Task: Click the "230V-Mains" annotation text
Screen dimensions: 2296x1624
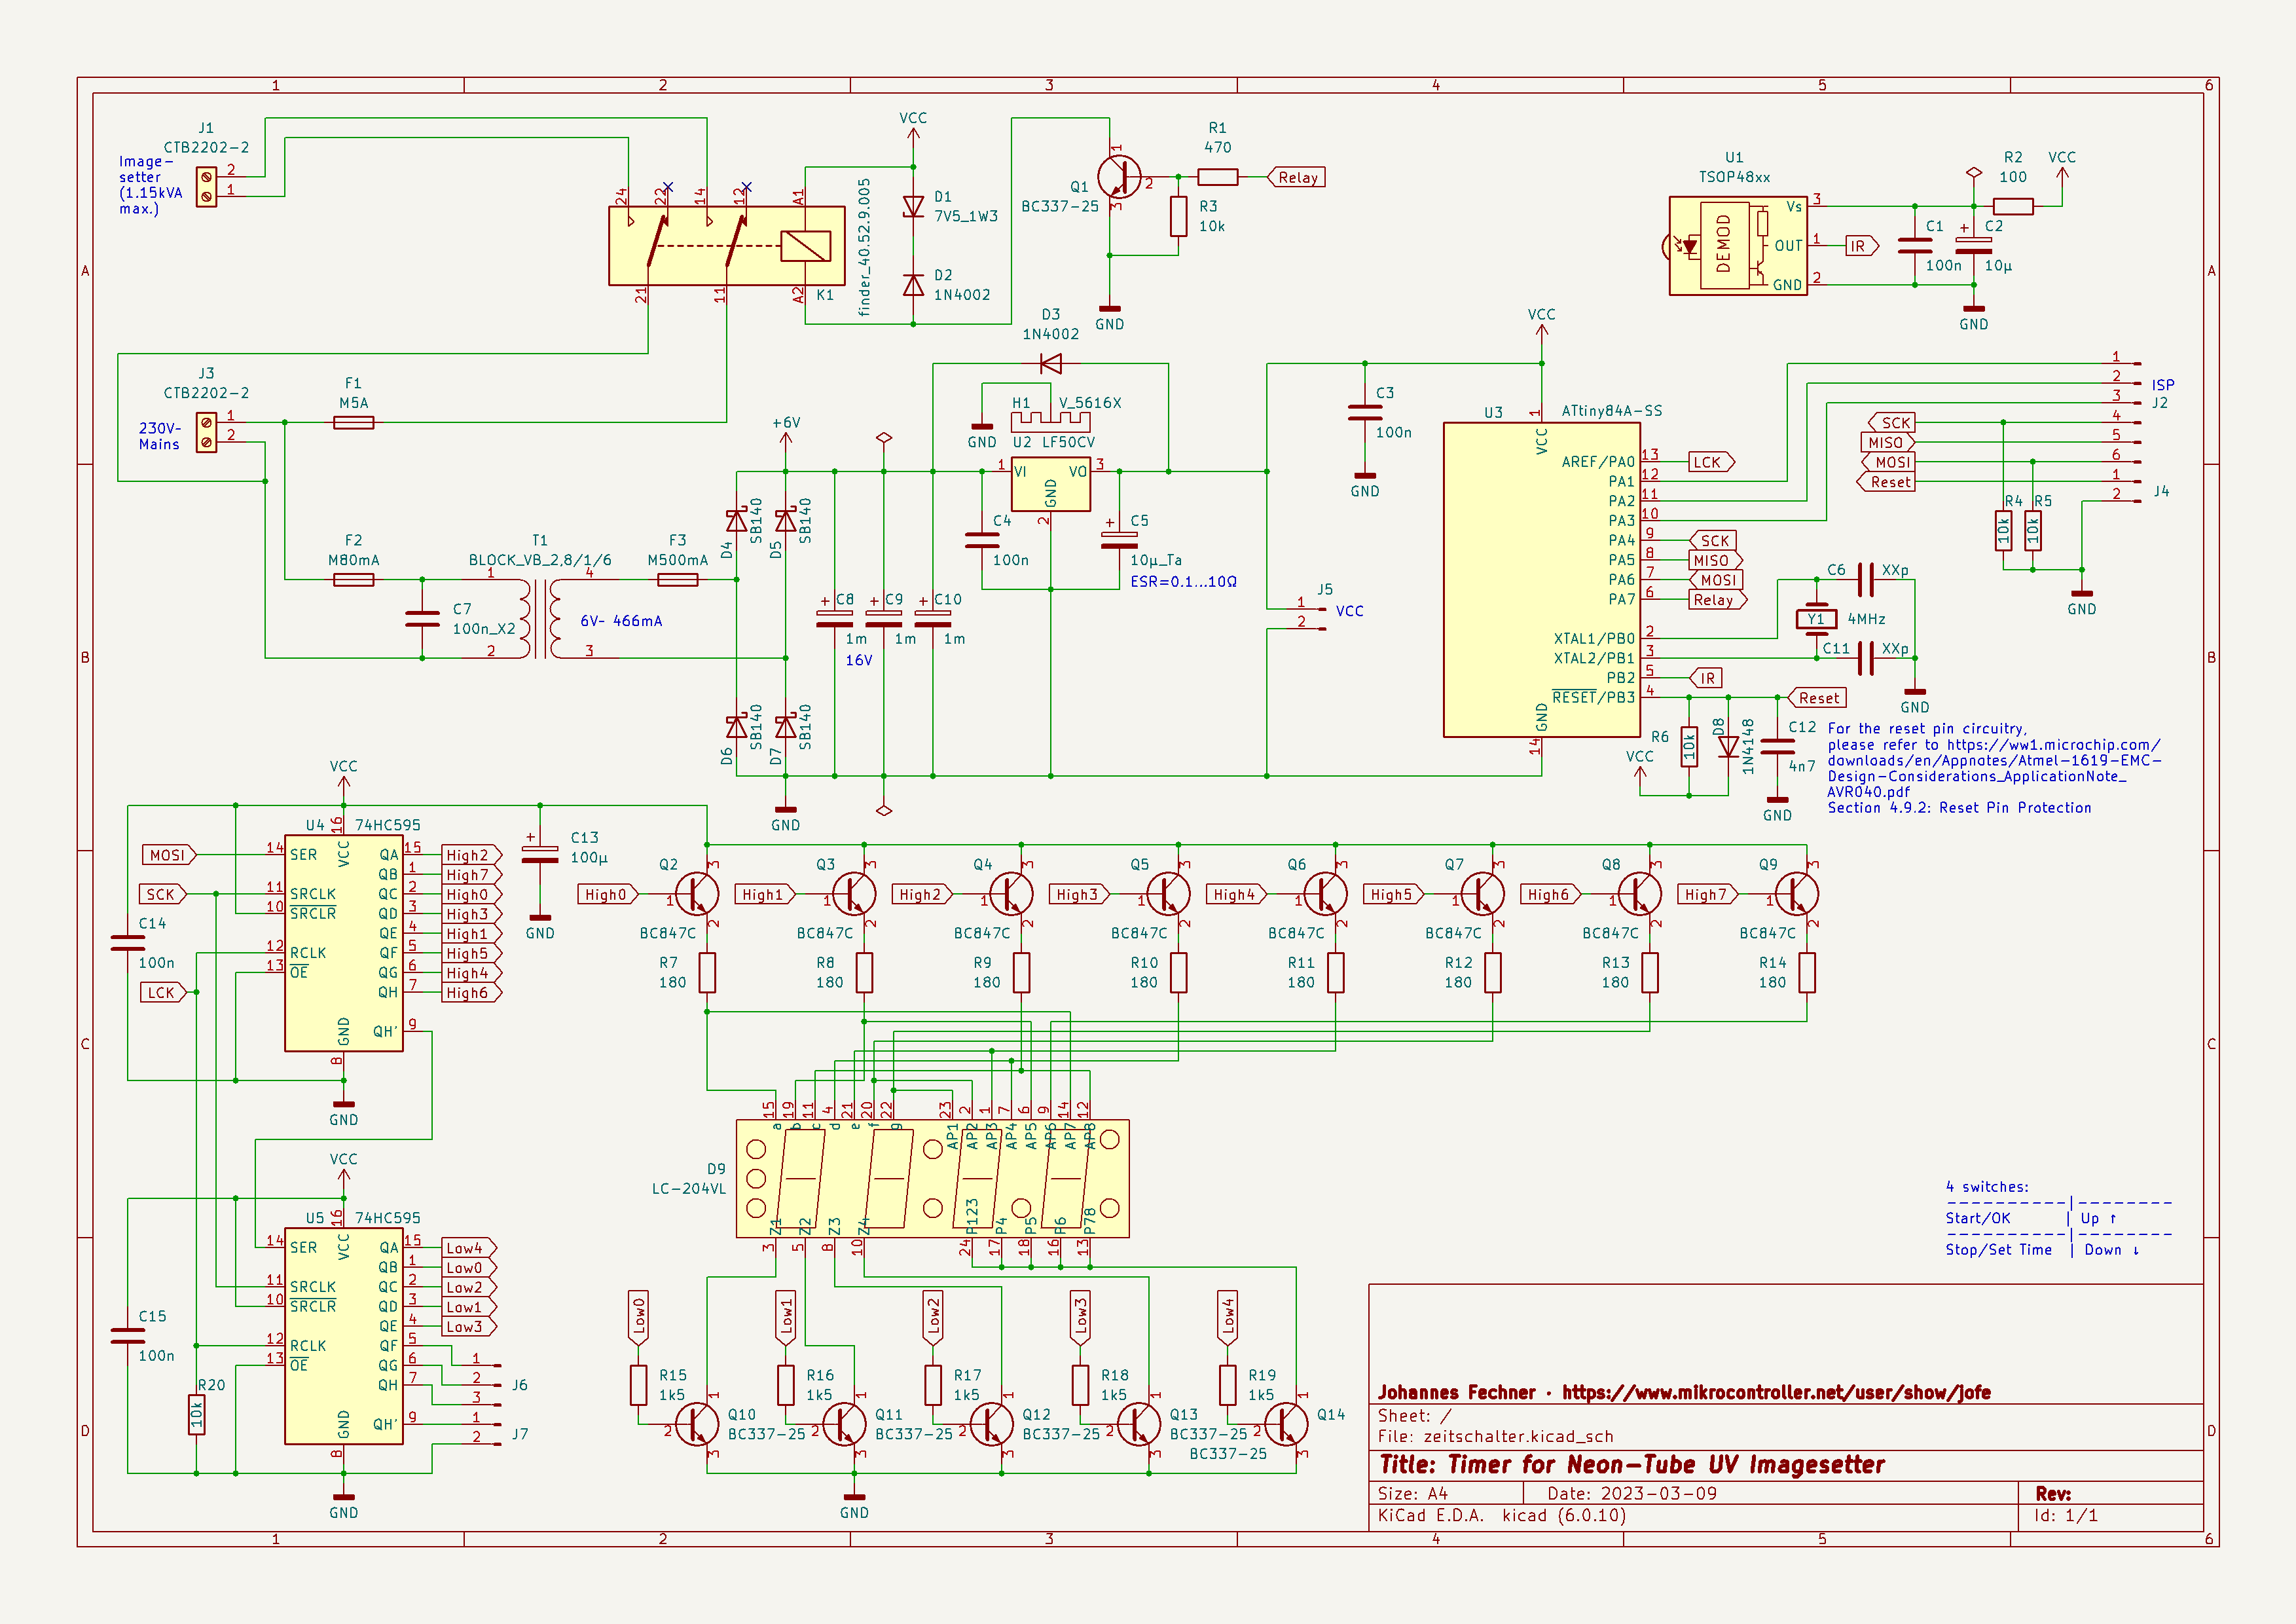Action: point(160,436)
